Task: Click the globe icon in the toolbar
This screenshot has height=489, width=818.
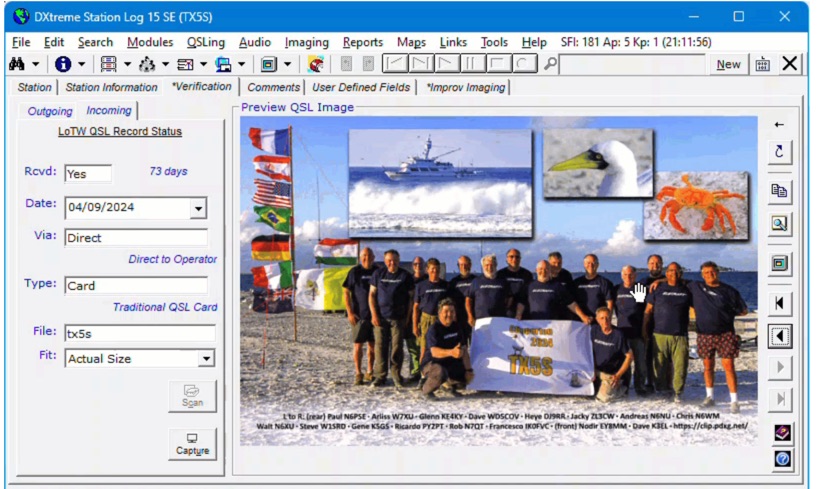Action: 316,64
